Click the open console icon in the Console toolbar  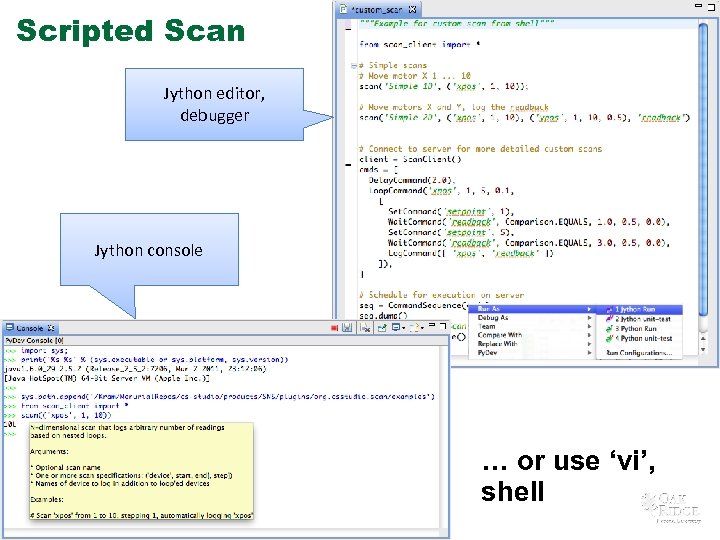tap(414, 327)
